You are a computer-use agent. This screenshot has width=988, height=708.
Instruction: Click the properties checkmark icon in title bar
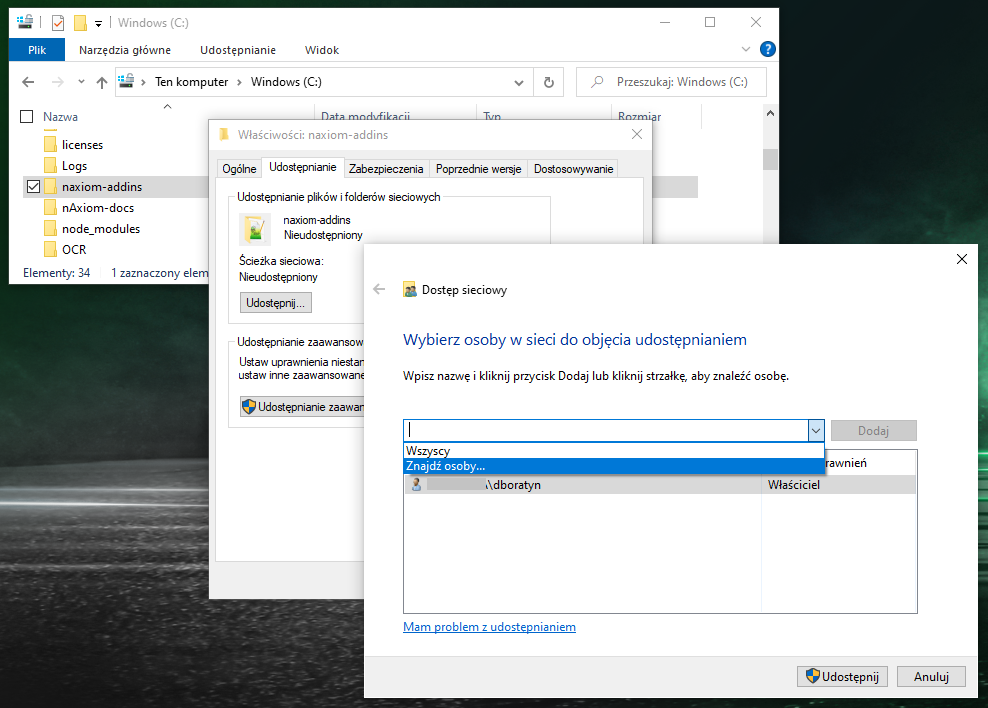click(57, 22)
